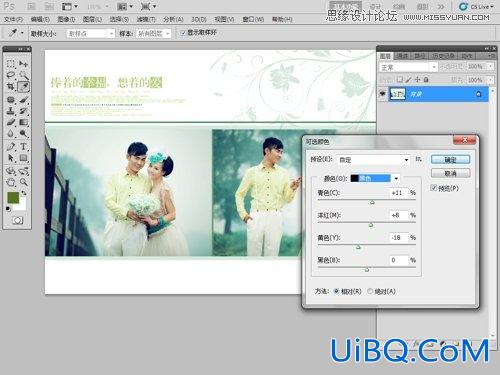
Task: Select the Crop tool
Action: pos(11,87)
